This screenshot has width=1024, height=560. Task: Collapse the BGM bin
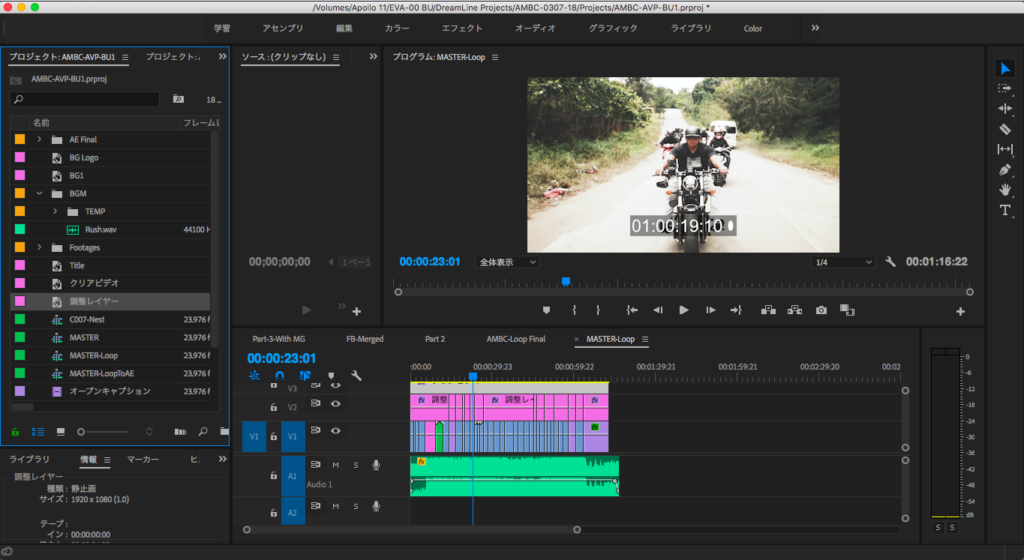click(39, 193)
